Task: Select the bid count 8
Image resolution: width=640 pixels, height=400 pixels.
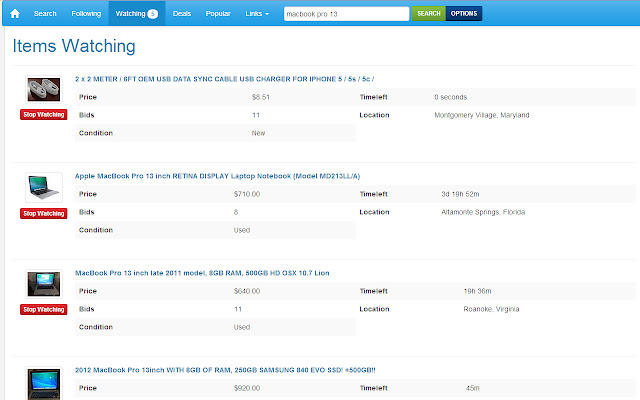Action: coord(236,212)
